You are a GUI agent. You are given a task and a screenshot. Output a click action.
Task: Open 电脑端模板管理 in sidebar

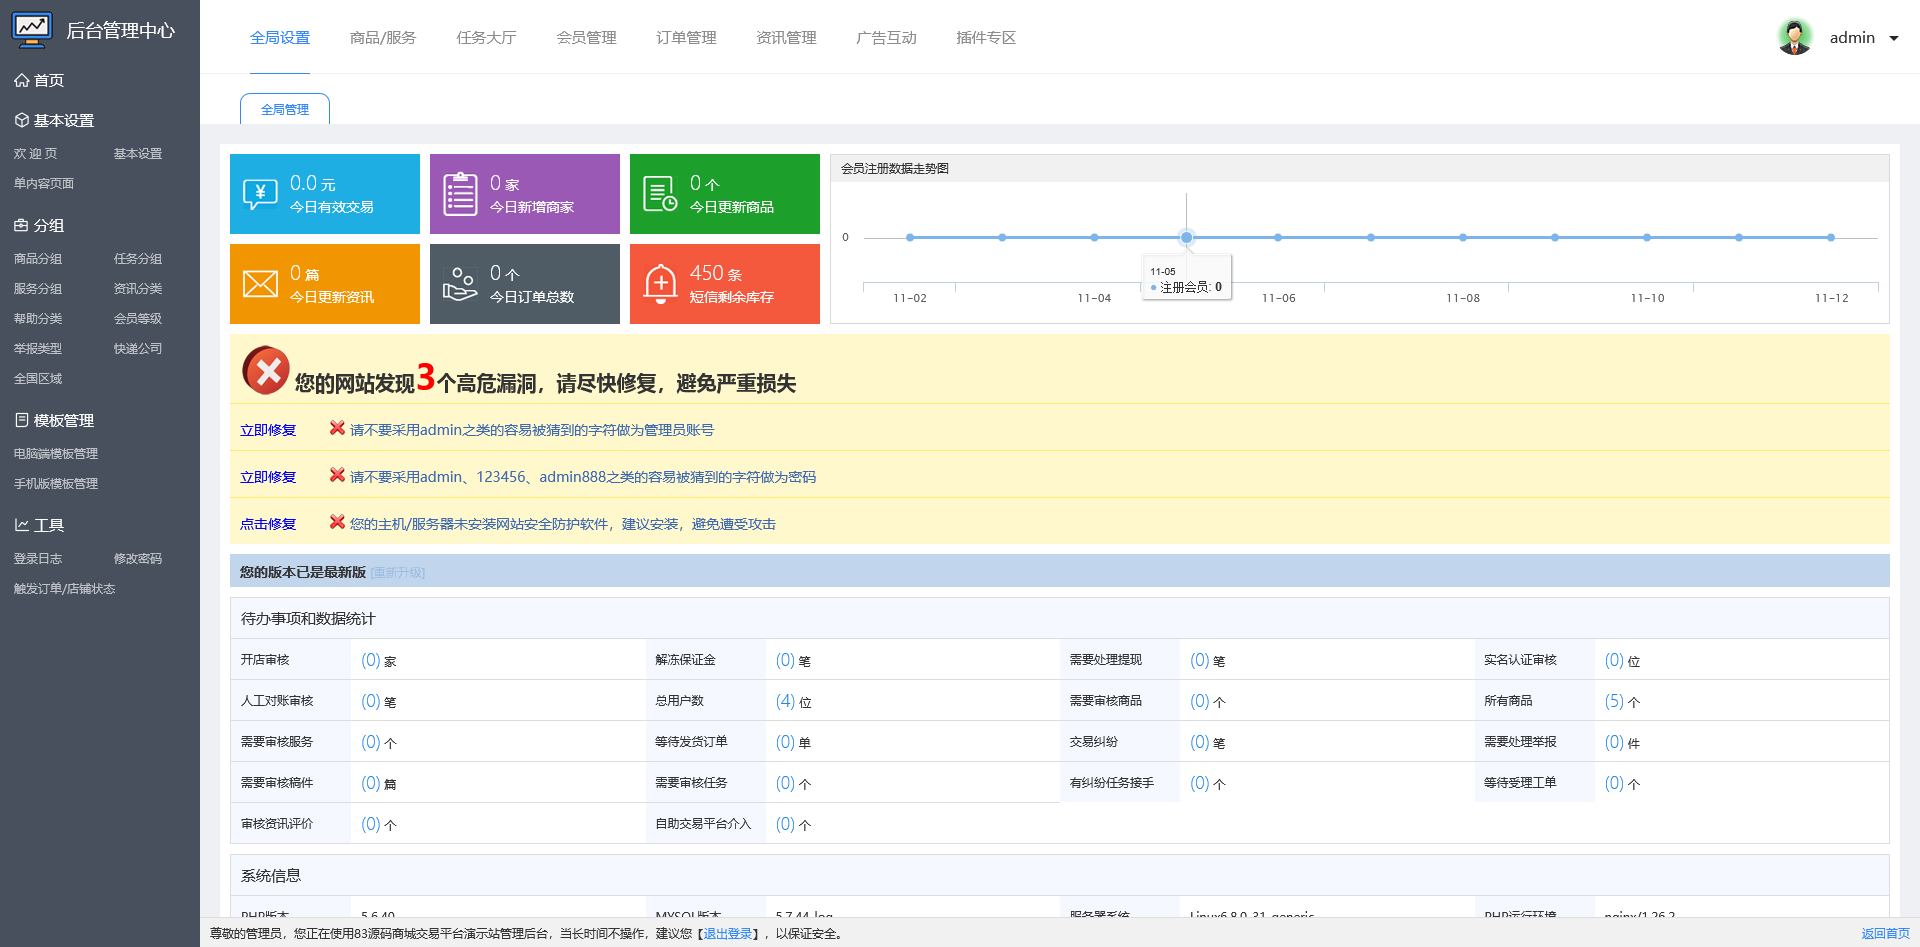(56, 454)
